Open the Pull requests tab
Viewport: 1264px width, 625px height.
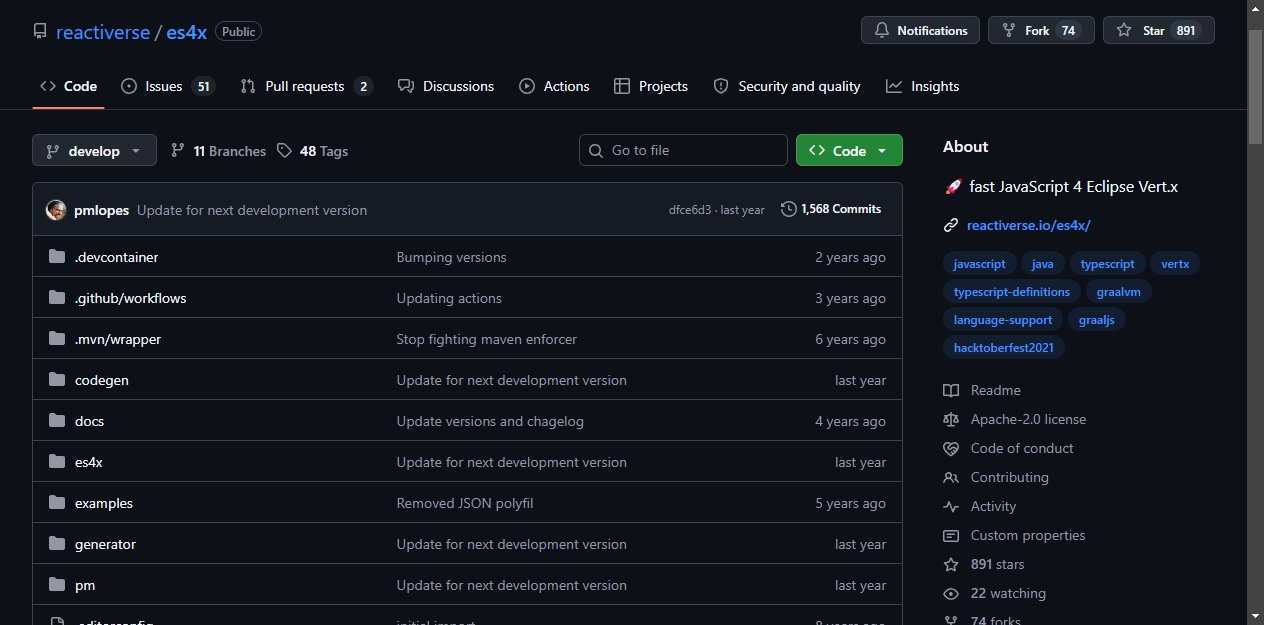307,86
